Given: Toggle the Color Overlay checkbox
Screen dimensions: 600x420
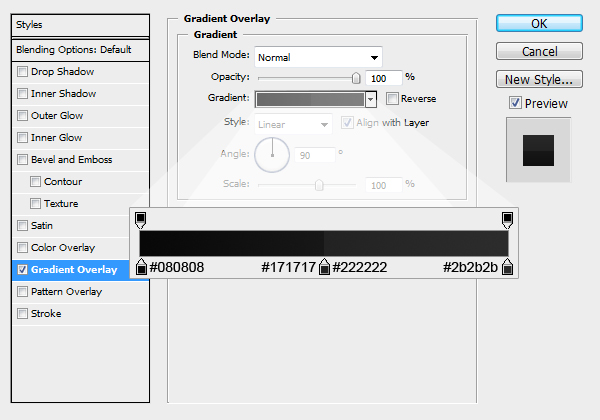Looking at the screenshot, I should pos(22,247).
